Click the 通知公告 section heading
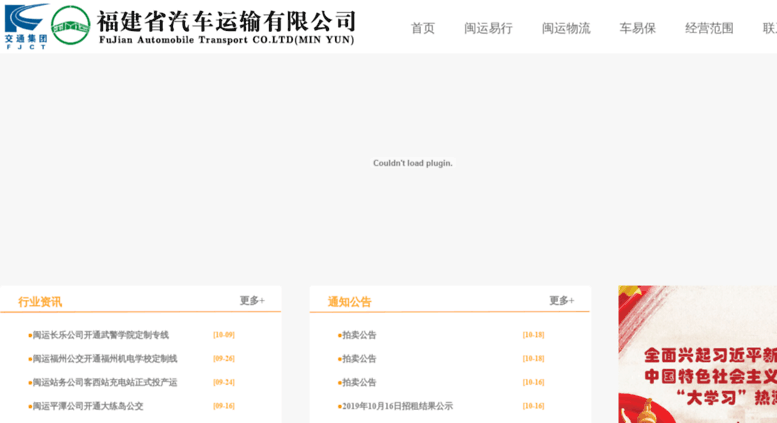Screen dimensions: 777x423 pyautogui.click(x=349, y=302)
